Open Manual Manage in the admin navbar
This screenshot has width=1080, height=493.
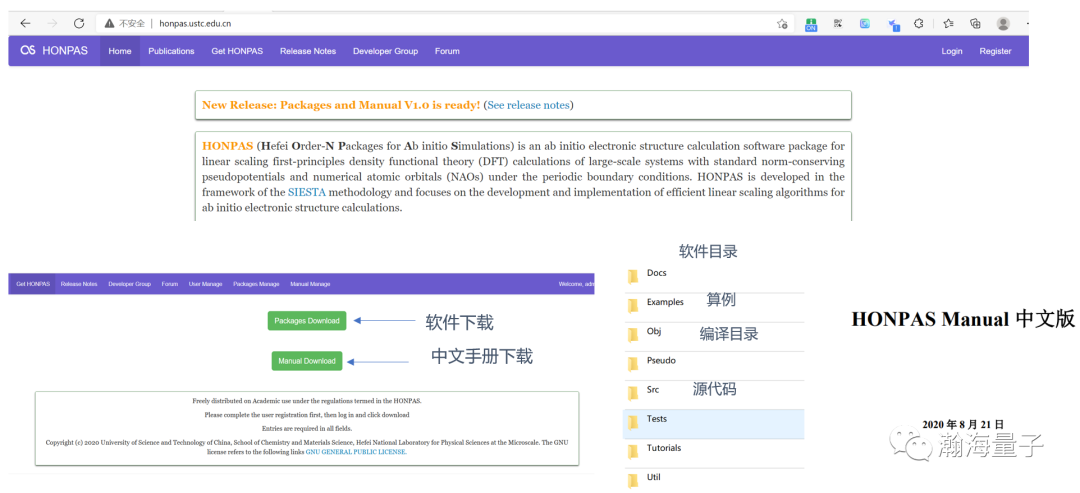(x=310, y=284)
